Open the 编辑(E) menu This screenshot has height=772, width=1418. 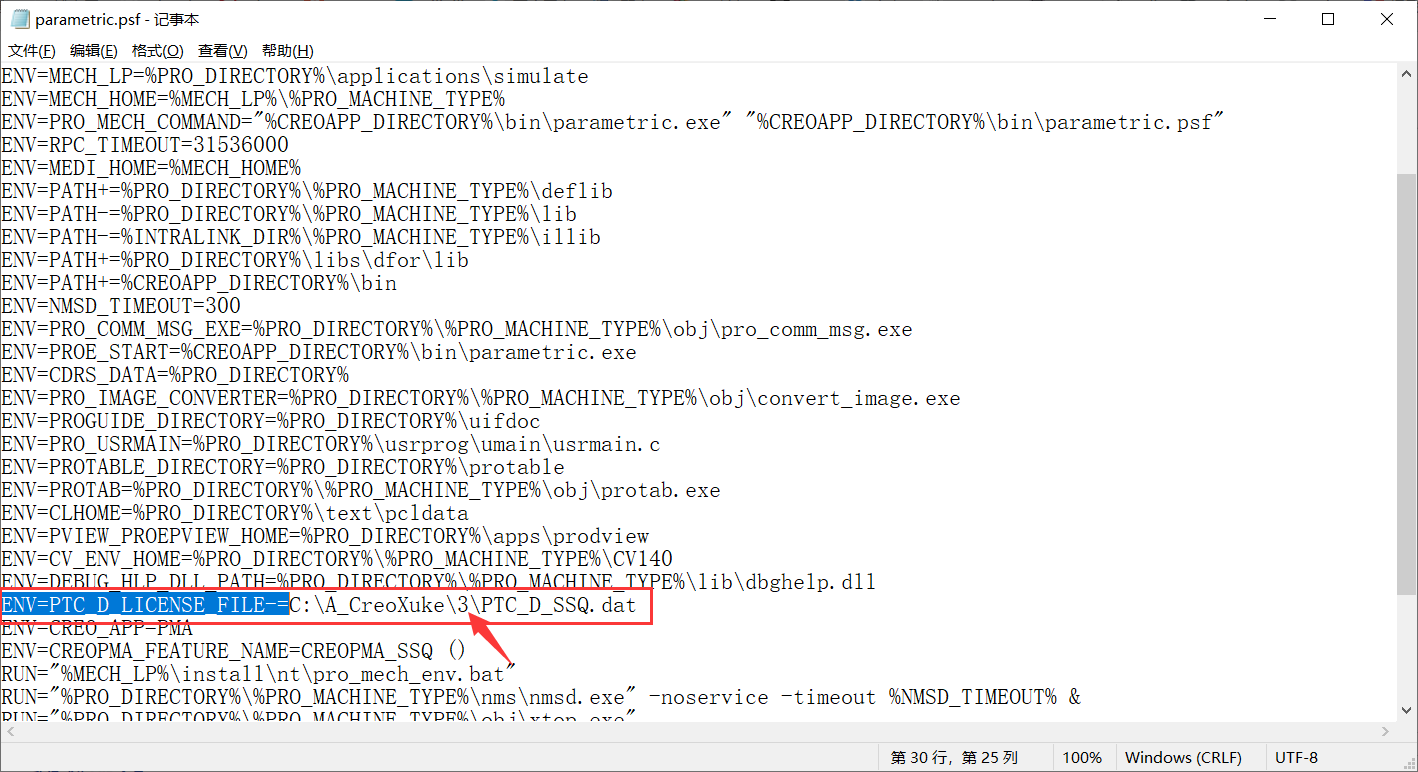(93, 51)
